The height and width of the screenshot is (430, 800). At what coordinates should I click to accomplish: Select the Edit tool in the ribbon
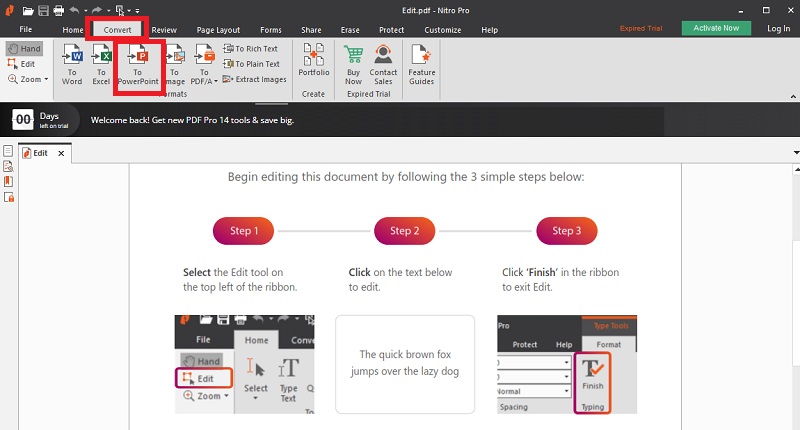pyautogui.click(x=21, y=64)
